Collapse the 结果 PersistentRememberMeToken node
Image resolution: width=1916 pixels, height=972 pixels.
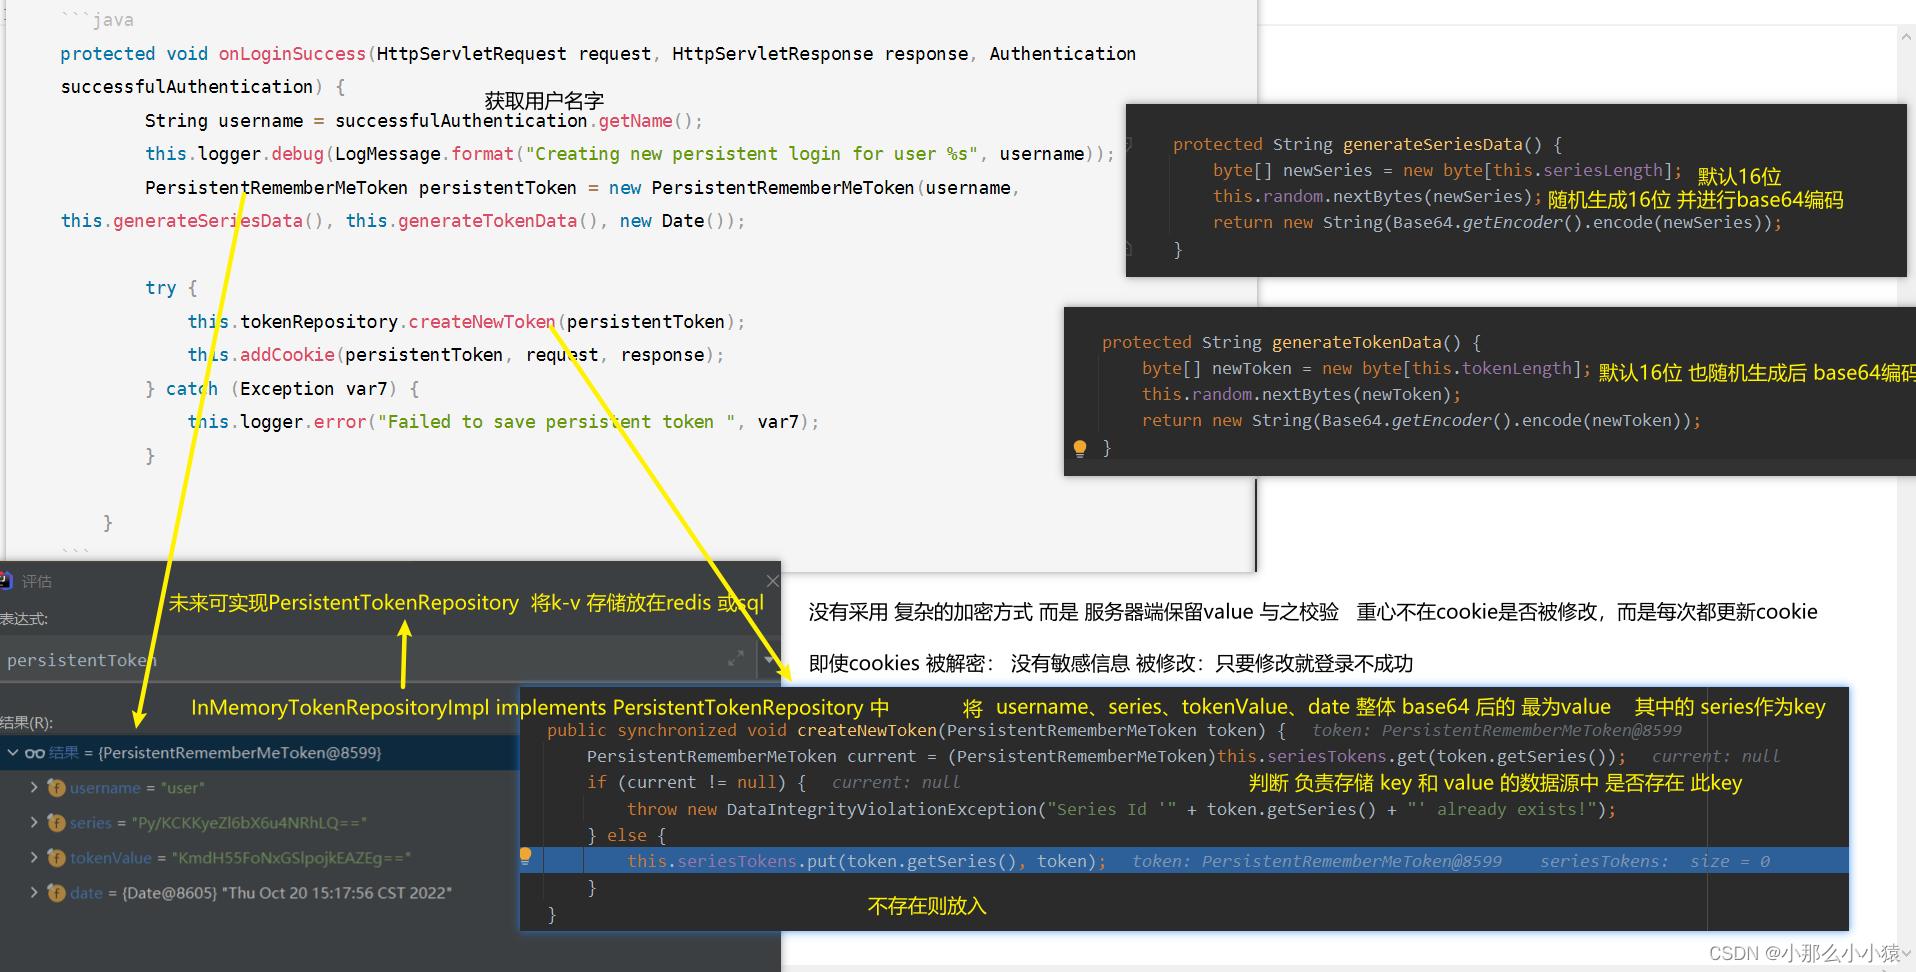point(13,752)
